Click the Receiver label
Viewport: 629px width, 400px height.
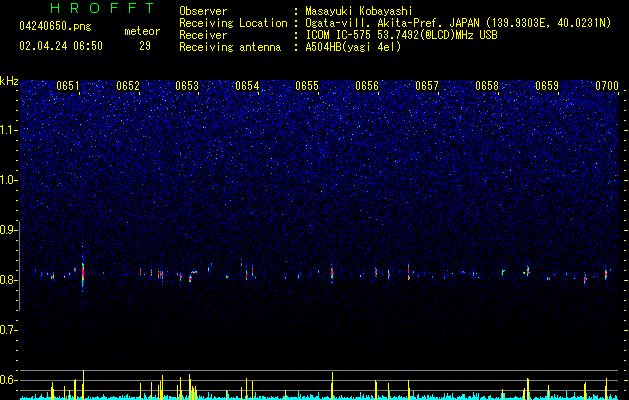tap(203, 35)
